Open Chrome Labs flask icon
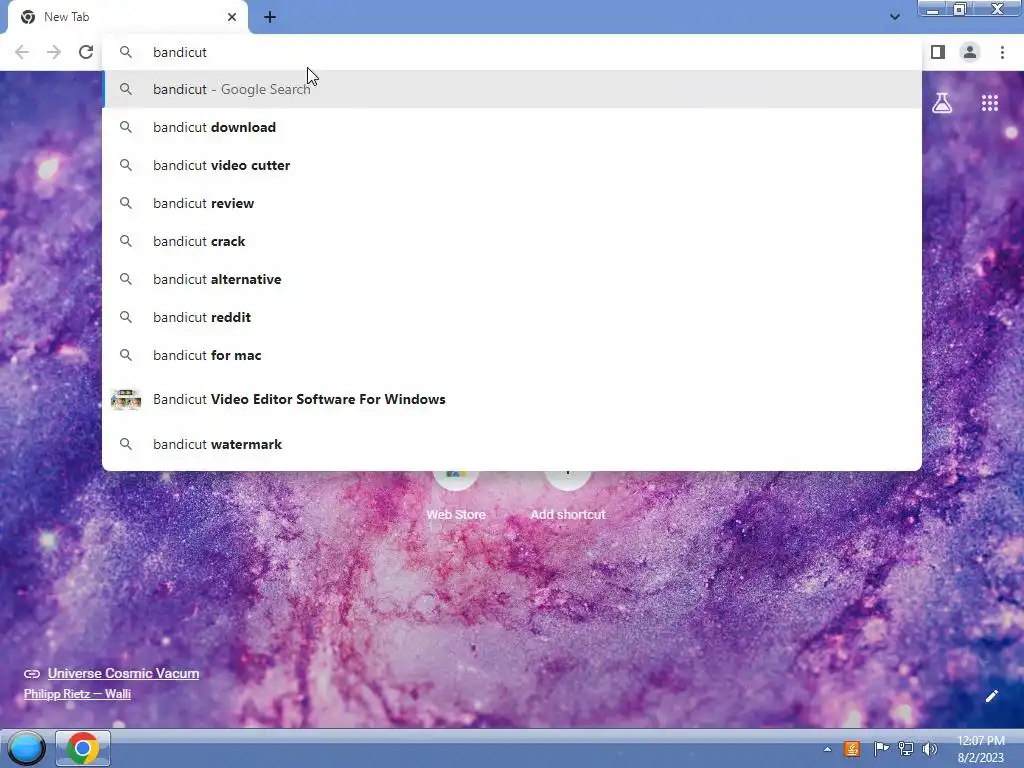This screenshot has width=1024, height=768. pos(942,103)
